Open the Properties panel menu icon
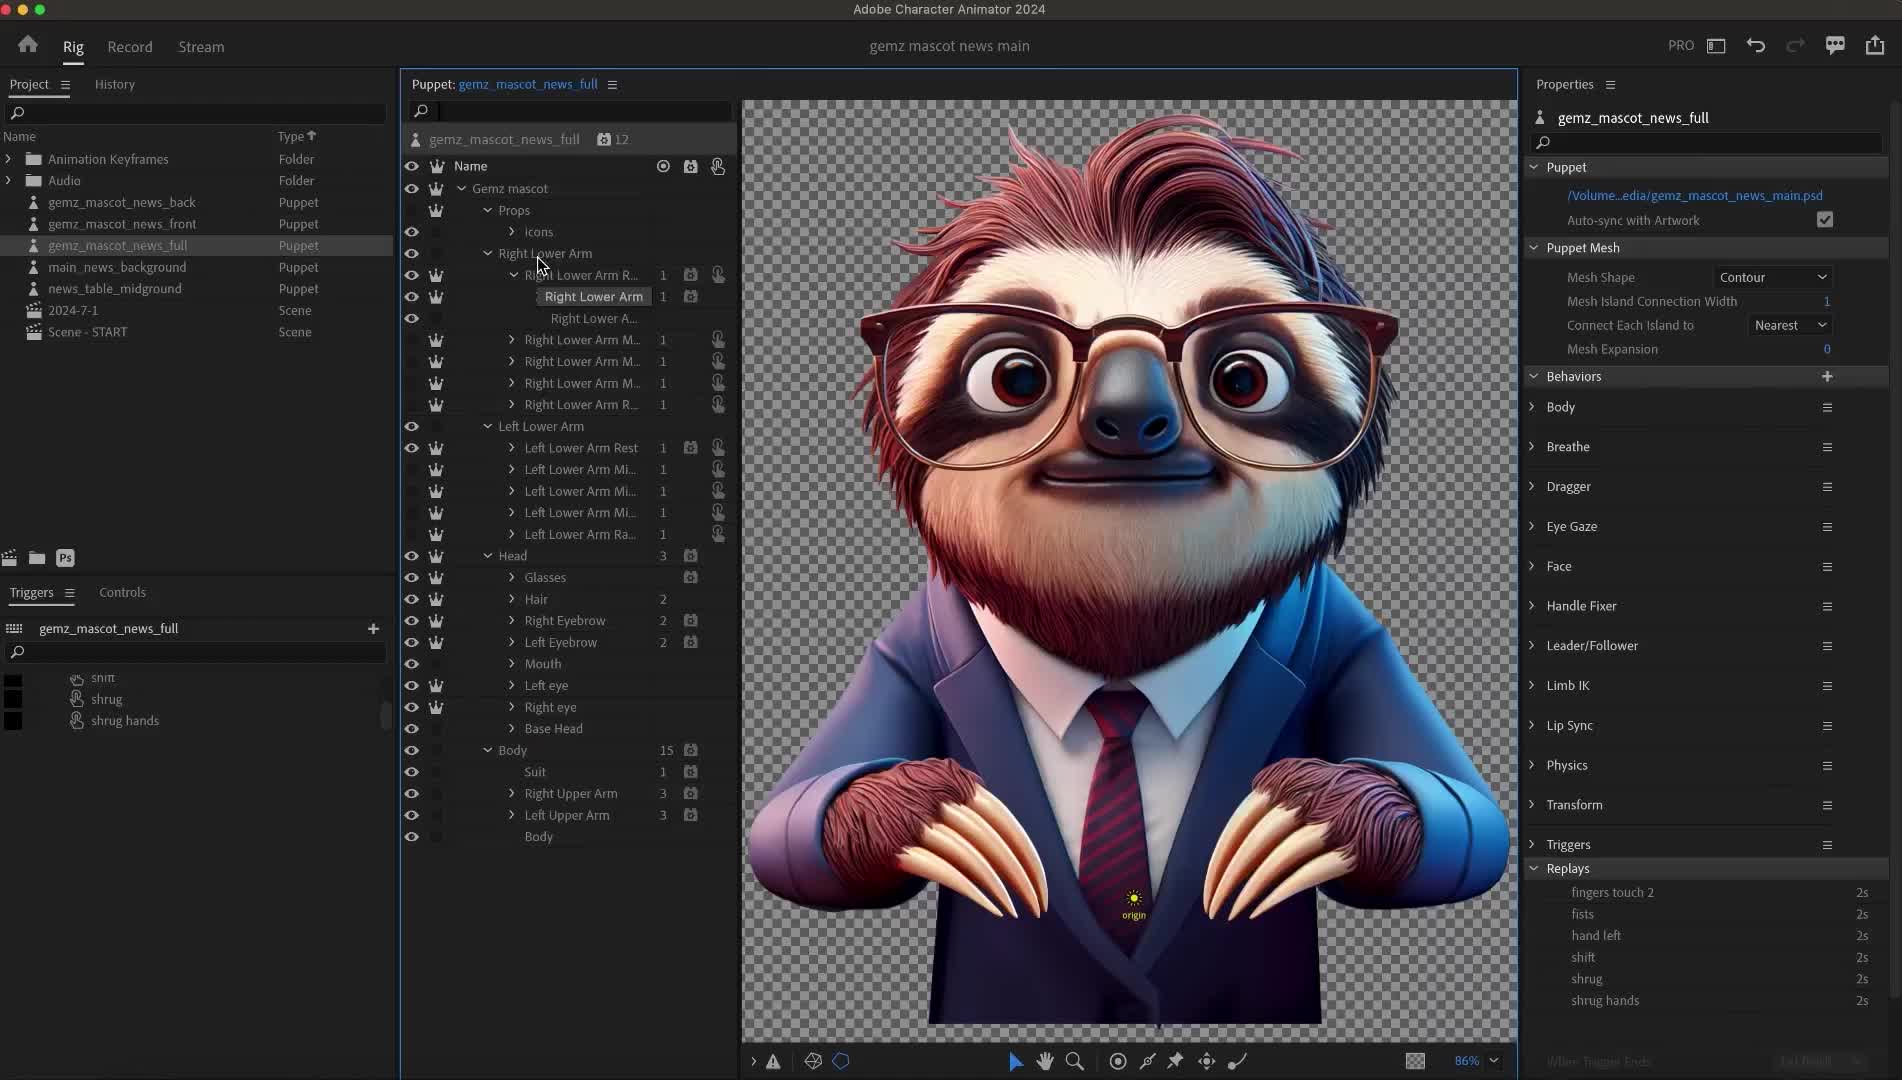This screenshot has width=1902, height=1080. tap(1610, 85)
